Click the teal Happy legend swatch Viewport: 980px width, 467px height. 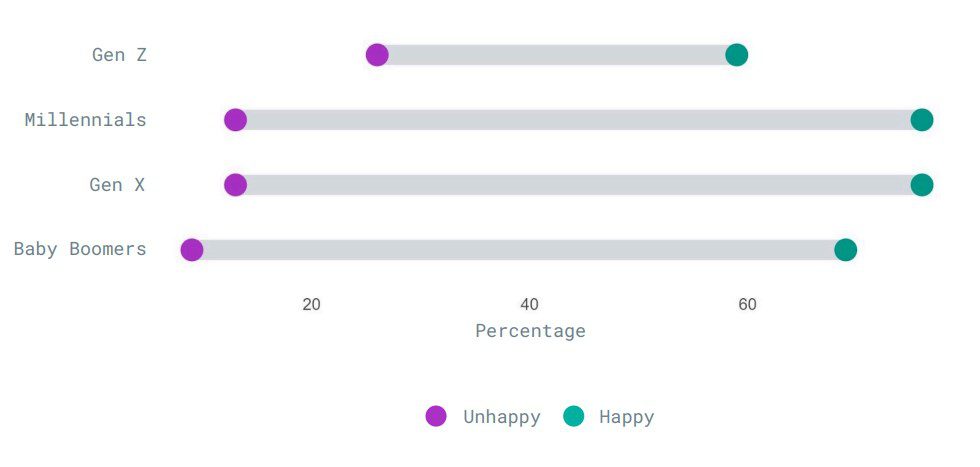click(x=573, y=417)
